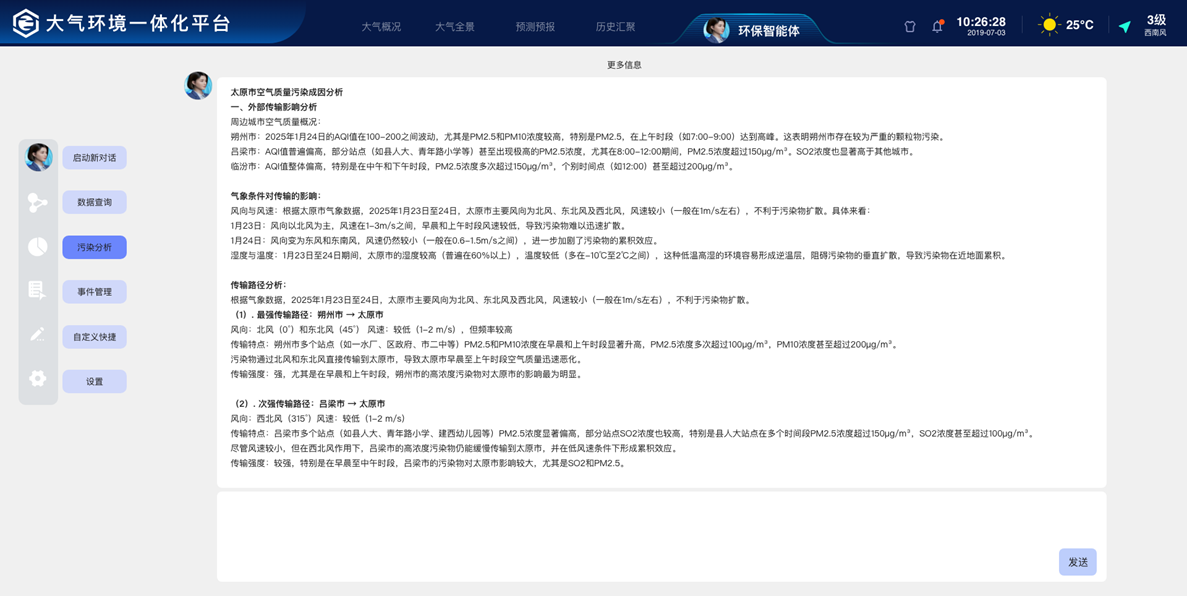Click the notification bell with red badge

point(938,26)
